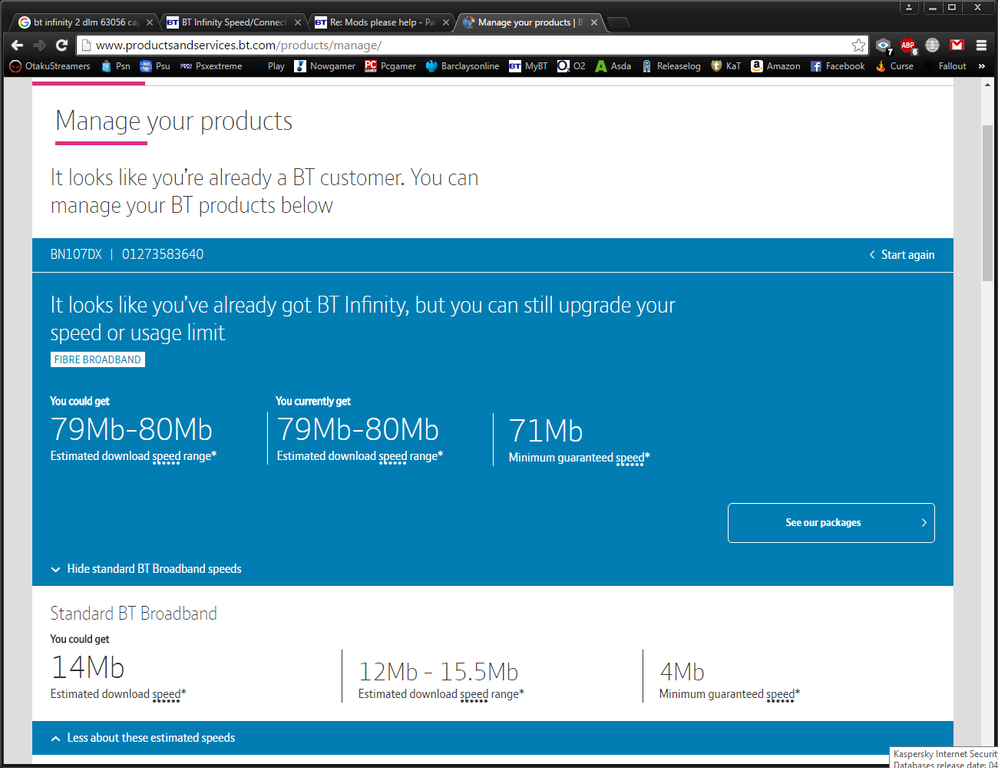
Task: Open the Psn bookmark
Action: coord(116,66)
